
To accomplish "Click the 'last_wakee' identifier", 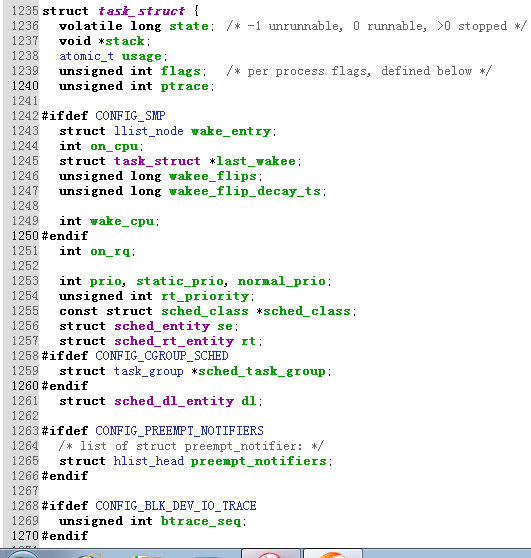I will 256,161.
